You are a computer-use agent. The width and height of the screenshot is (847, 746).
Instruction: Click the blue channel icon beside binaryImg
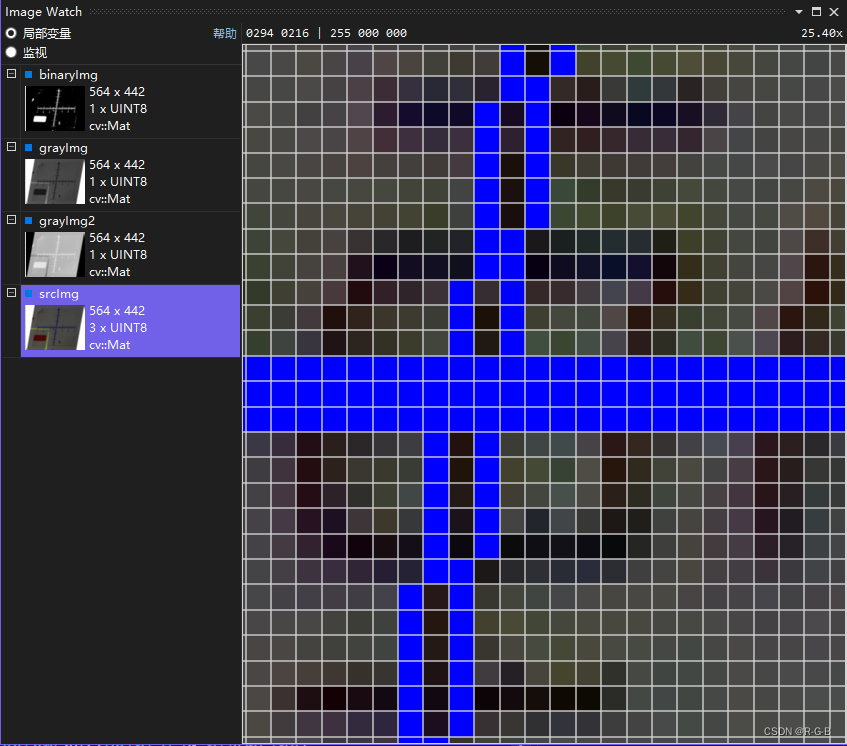(x=29, y=74)
